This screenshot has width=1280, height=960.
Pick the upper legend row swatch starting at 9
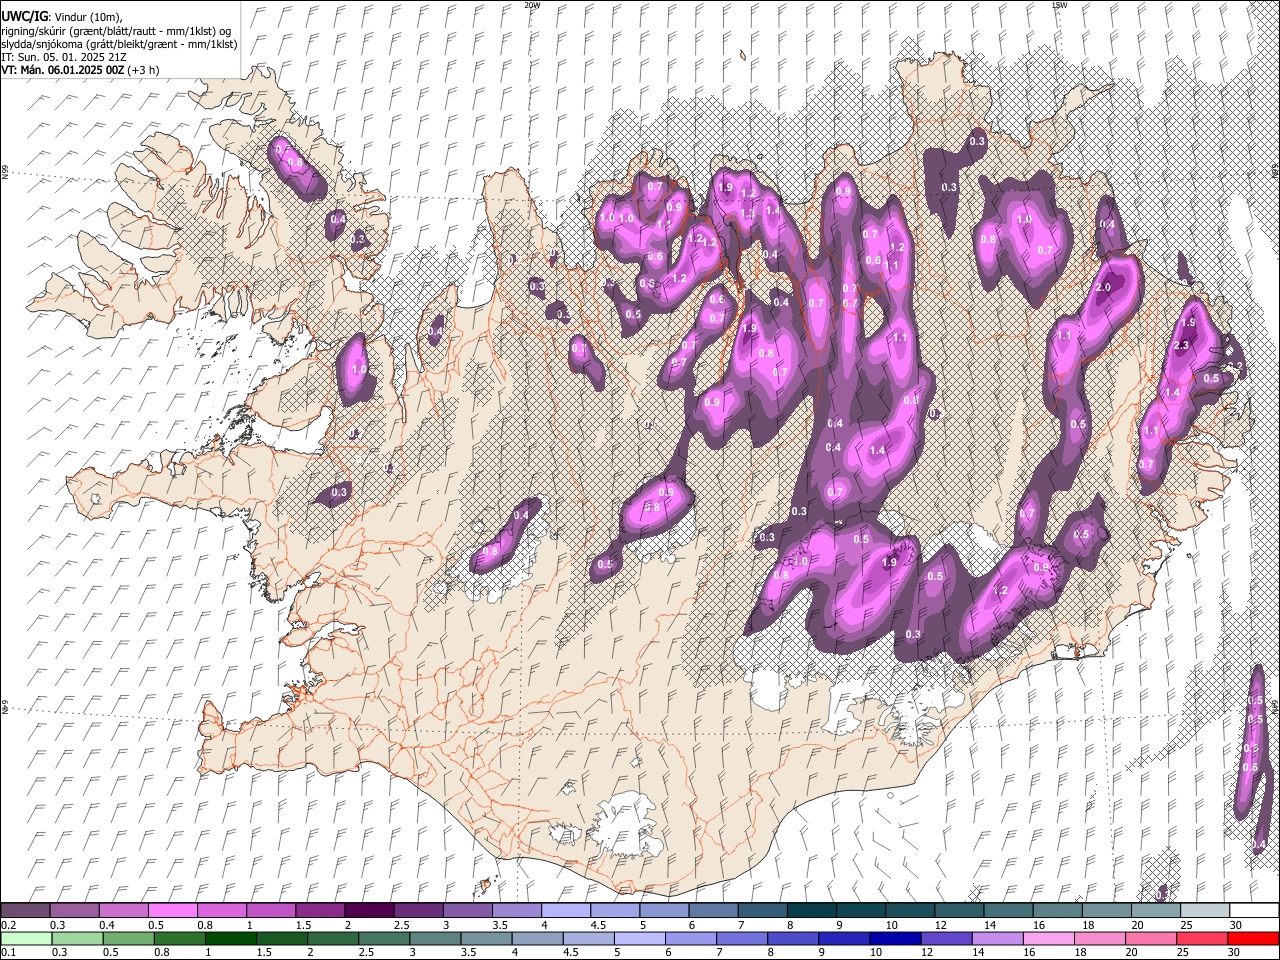click(x=860, y=911)
